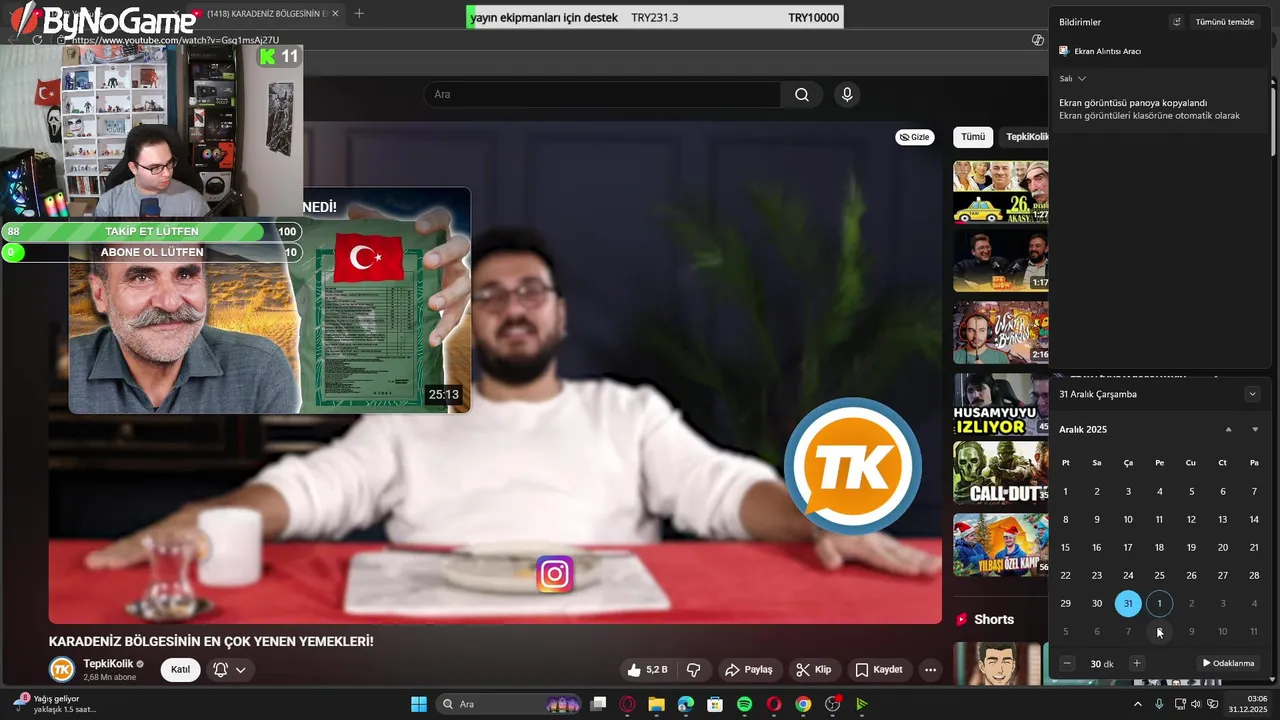Click the Katıl join button
The height and width of the screenshot is (720, 1280).
180,670
